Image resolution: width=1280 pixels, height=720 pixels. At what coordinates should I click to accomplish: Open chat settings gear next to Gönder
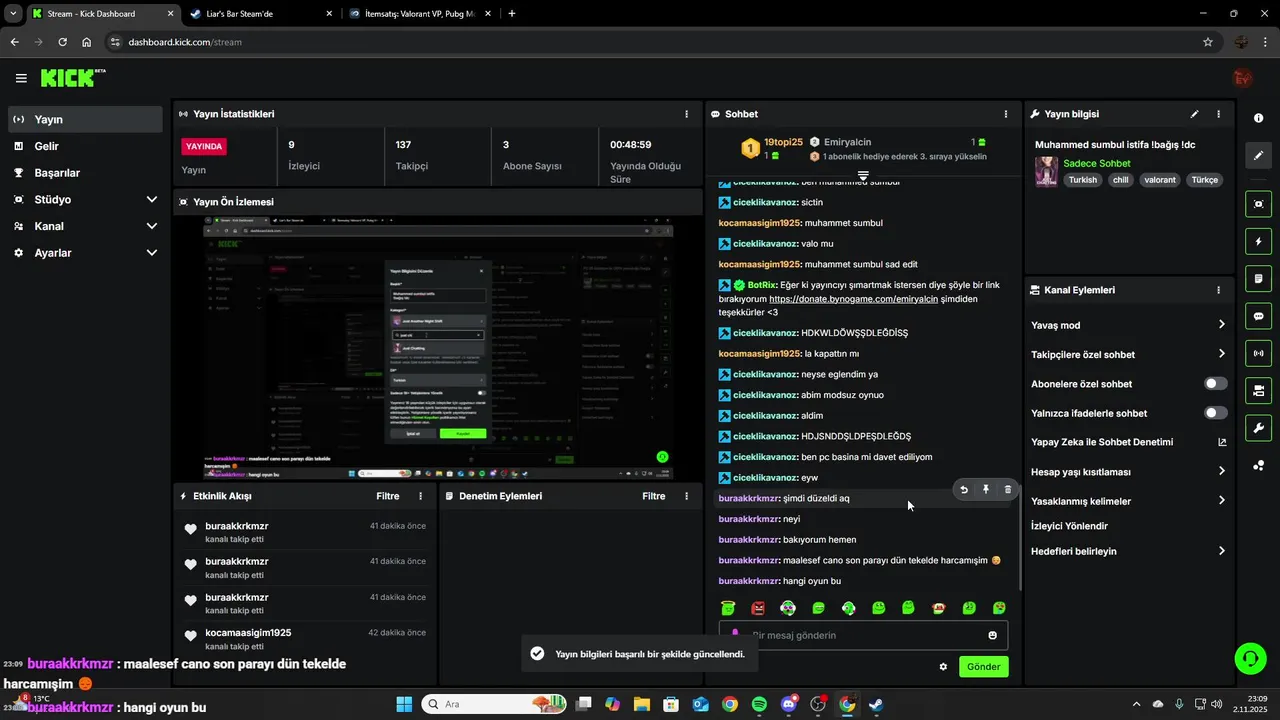point(943,667)
